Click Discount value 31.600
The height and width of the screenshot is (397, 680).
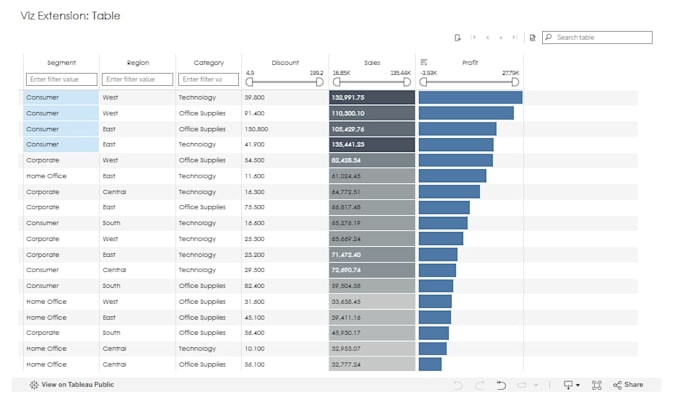pos(255,302)
